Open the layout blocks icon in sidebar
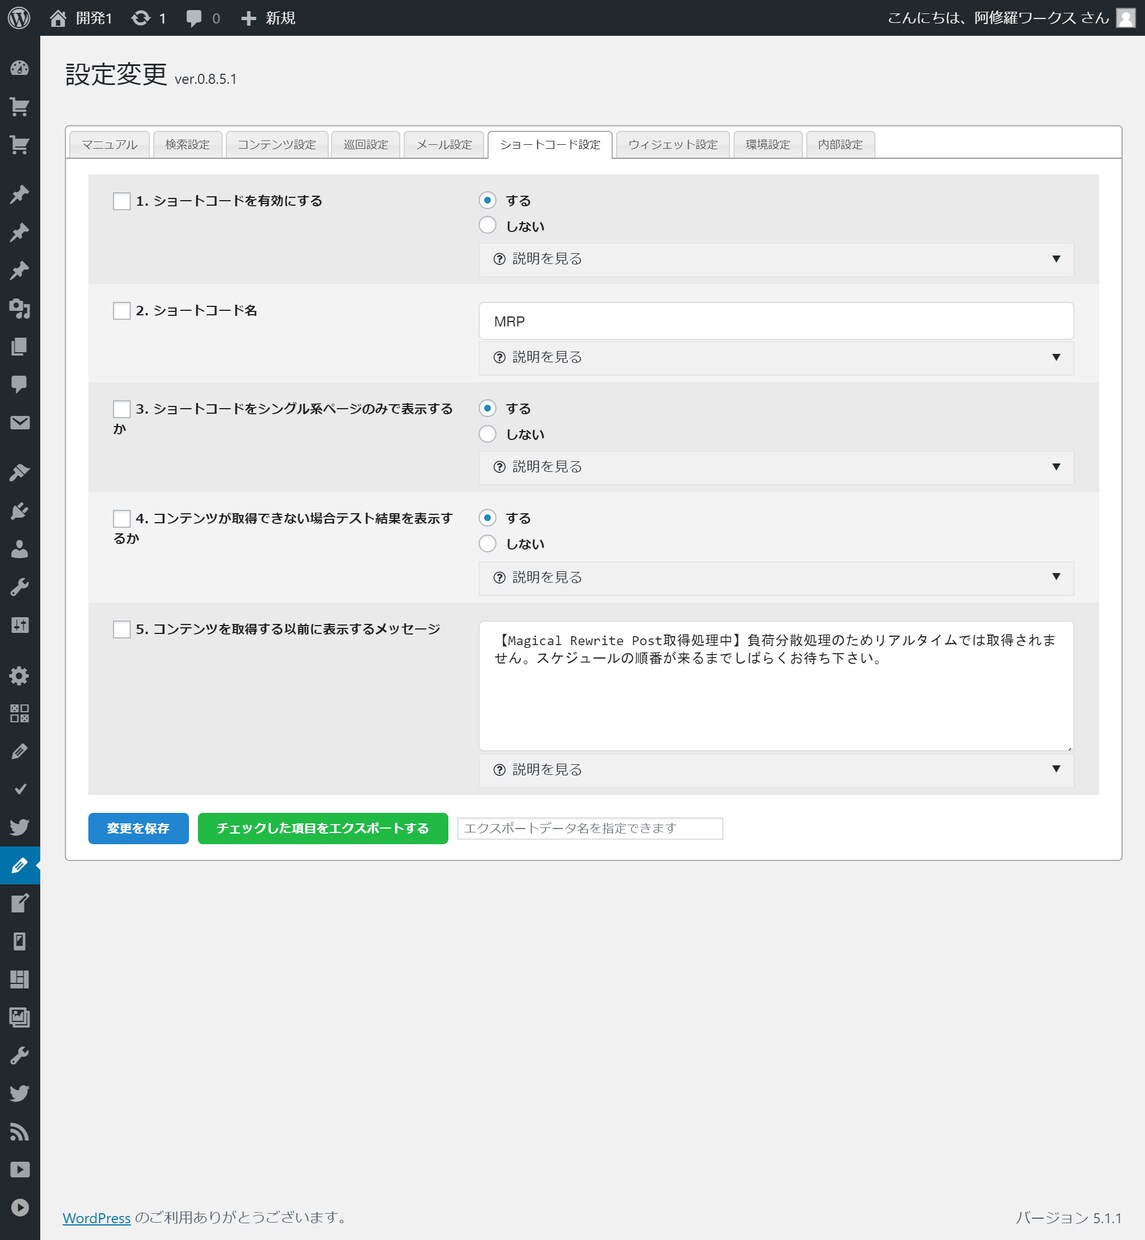The height and width of the screenshot is (1240, 1145). (19, 979)
